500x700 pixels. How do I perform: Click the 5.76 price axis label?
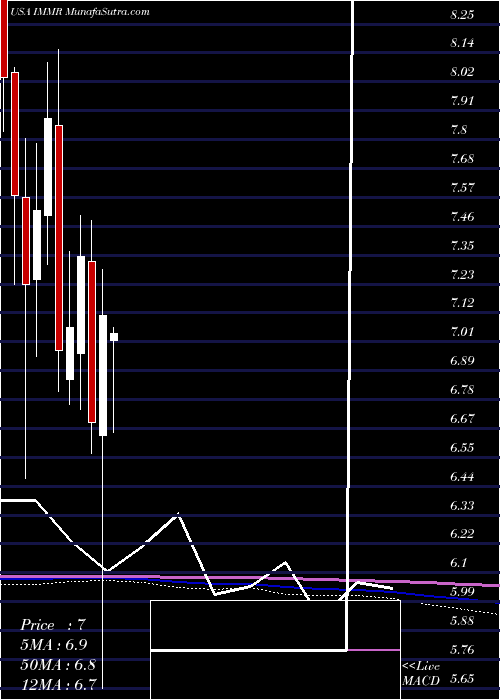click(x=462, y=650)
